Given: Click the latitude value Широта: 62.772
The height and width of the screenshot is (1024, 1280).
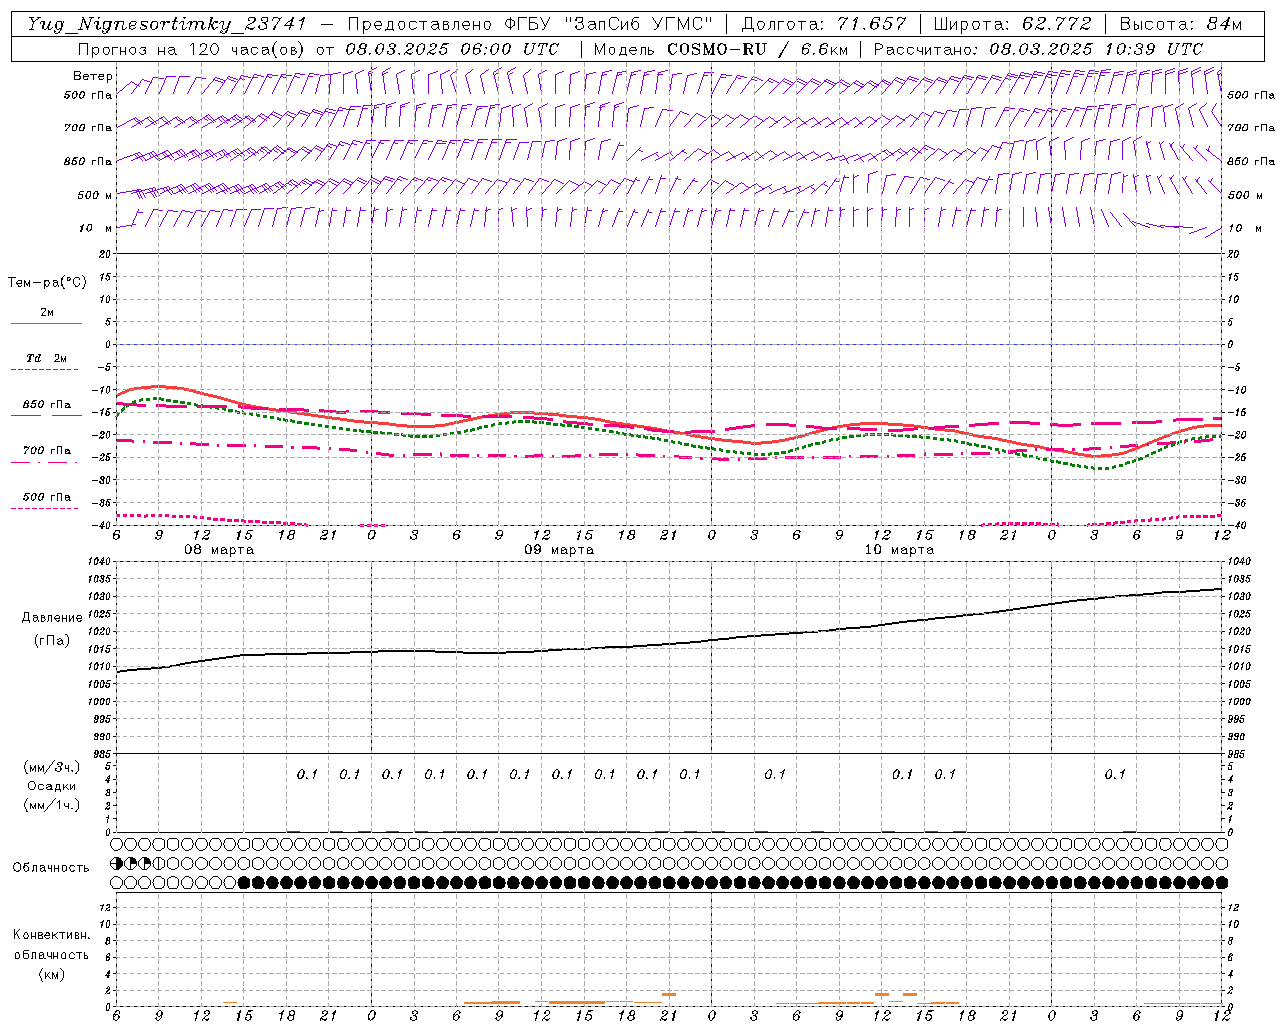Looking at the screenshot, I should (1013, 24).
